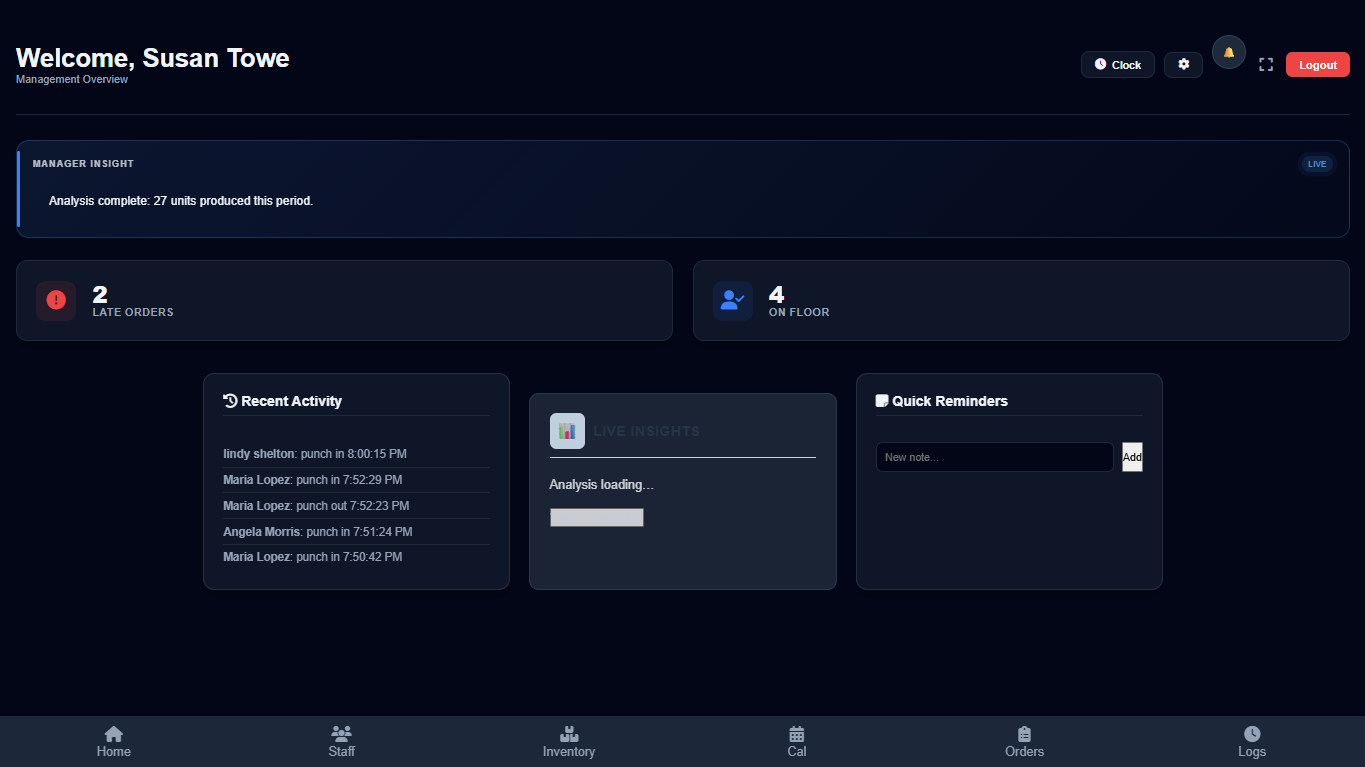Add a new reminder note
The width and height of the screenshot is (1365, 767).
tap(1131, 457)
